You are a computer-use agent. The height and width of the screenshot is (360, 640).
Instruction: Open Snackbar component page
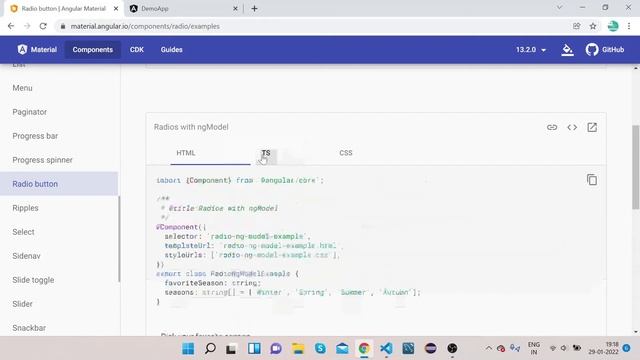[x=29, y=328]
